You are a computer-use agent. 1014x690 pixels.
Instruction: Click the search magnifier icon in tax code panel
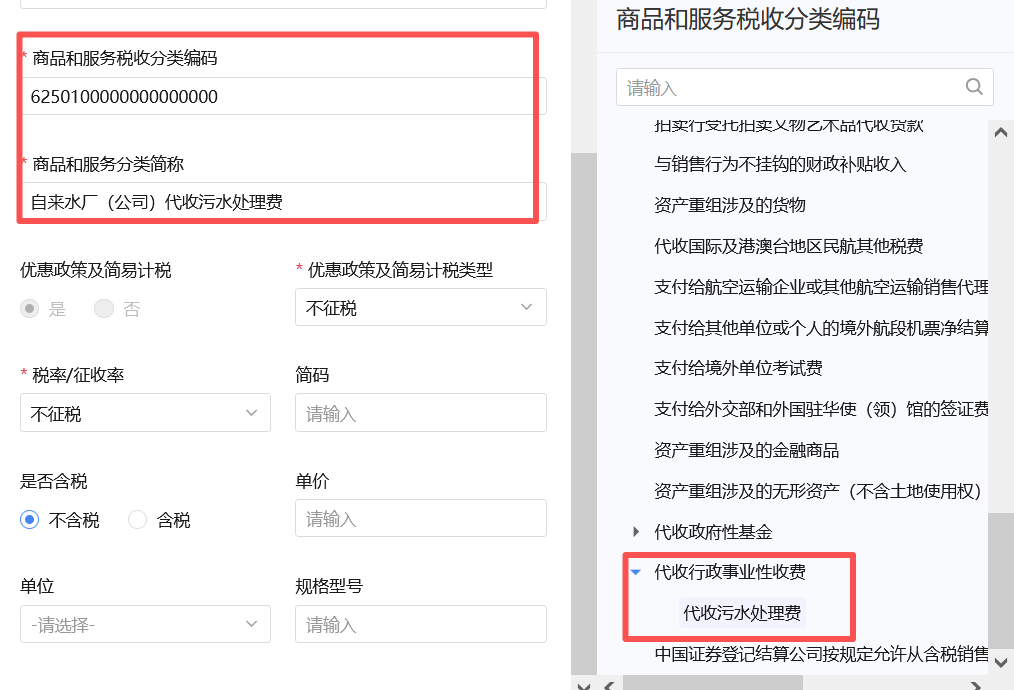tap(974, 87)
